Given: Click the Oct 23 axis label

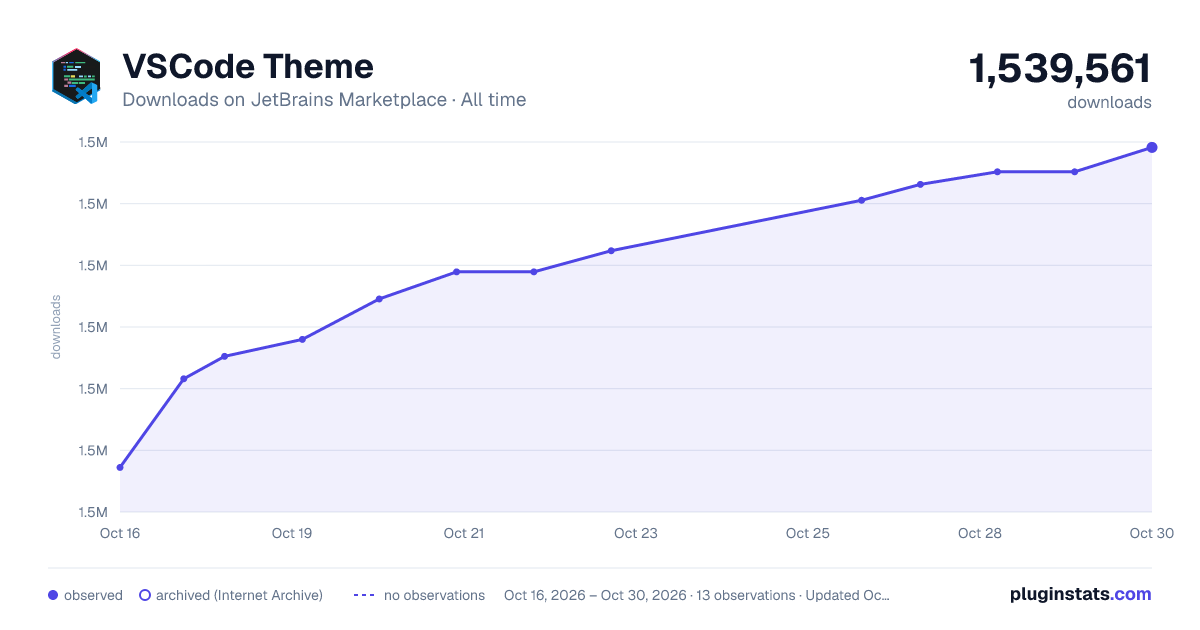Looking at the screenshot, I should click(x=636, y=533).
